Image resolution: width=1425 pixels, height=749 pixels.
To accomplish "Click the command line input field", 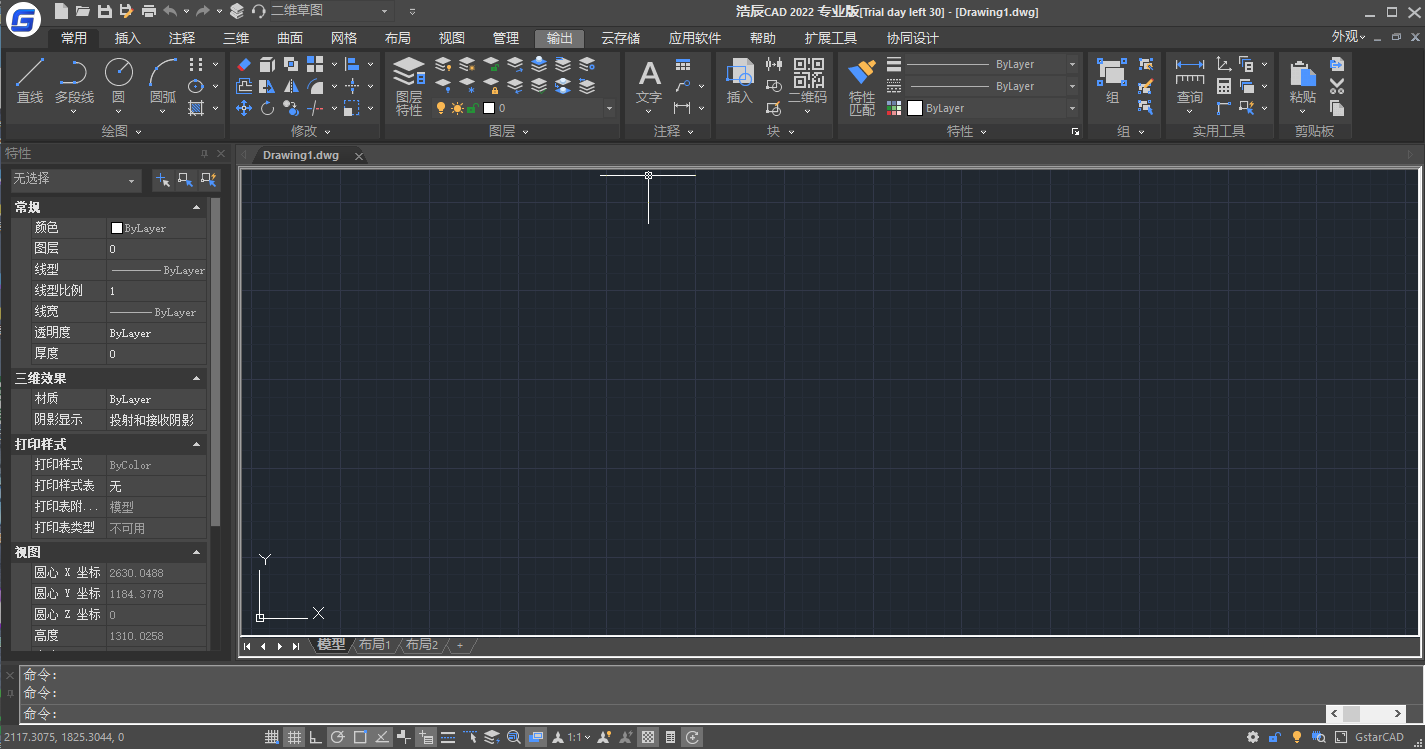I will pyautogui.click(x=670, y=714).
